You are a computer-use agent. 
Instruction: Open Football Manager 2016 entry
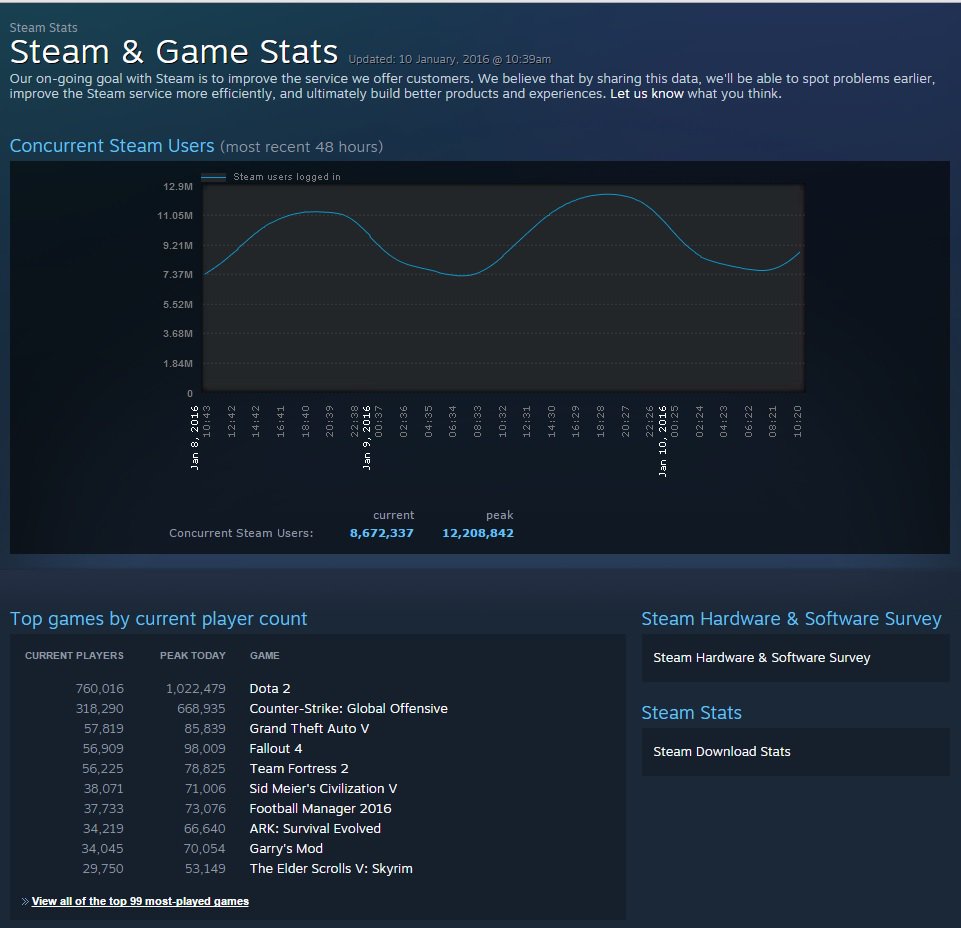(320, 808)
